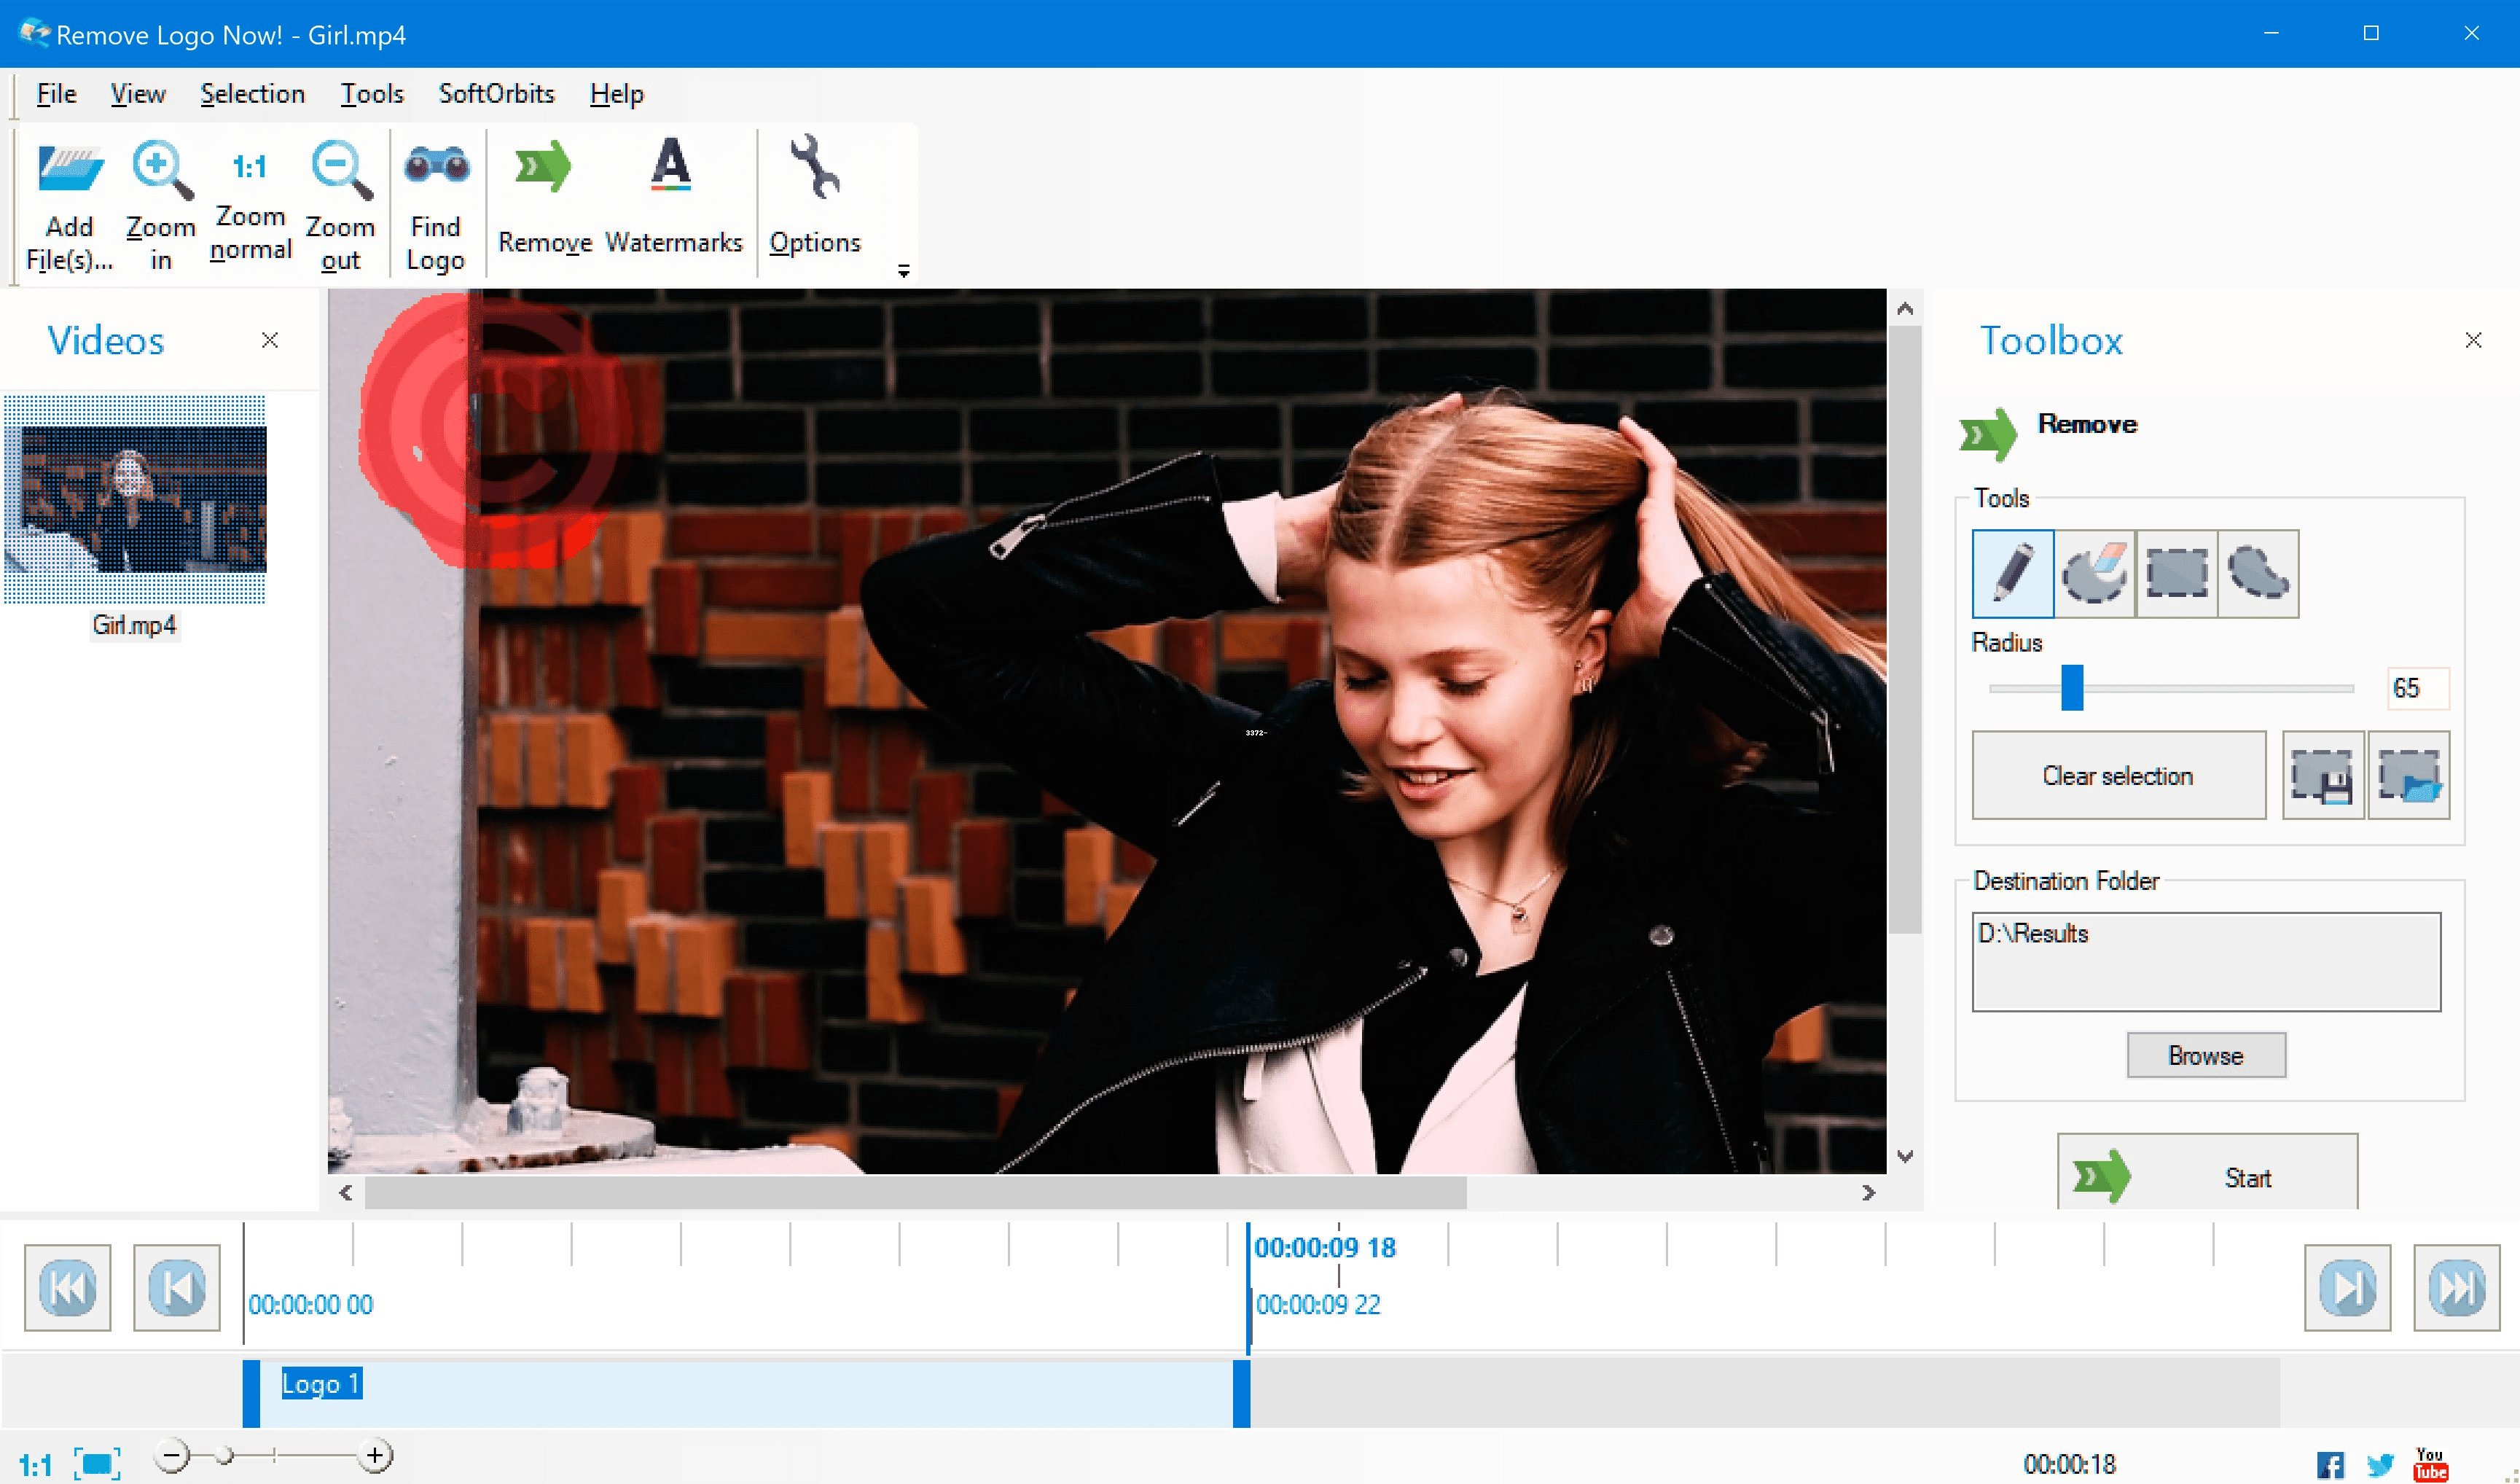Click Clear selection button in Toolbox

(x=2117, y=774)
